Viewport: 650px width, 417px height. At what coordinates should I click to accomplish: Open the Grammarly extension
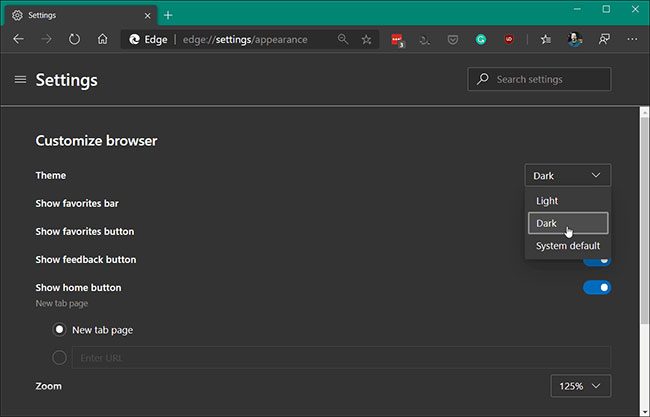click(480, 40)
